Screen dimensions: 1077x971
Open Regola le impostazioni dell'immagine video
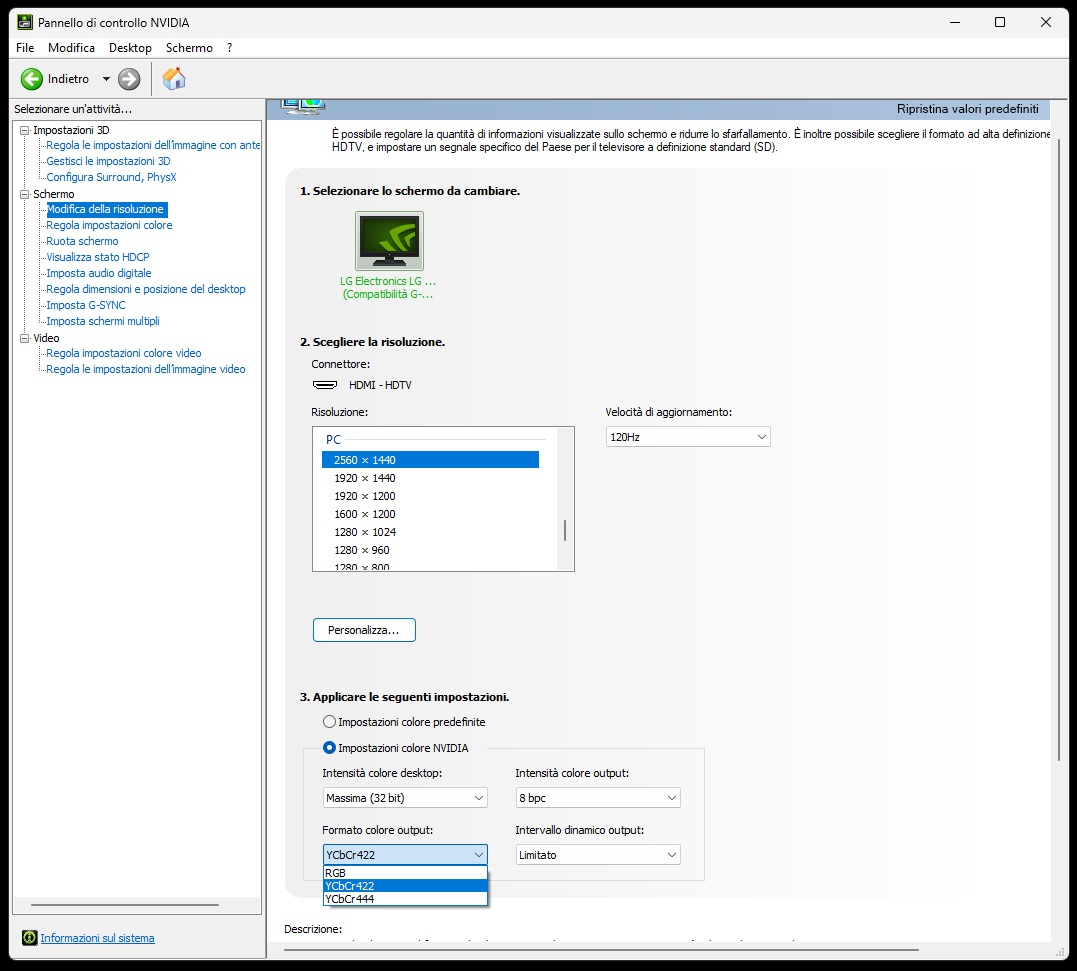(x=146, y=369)
